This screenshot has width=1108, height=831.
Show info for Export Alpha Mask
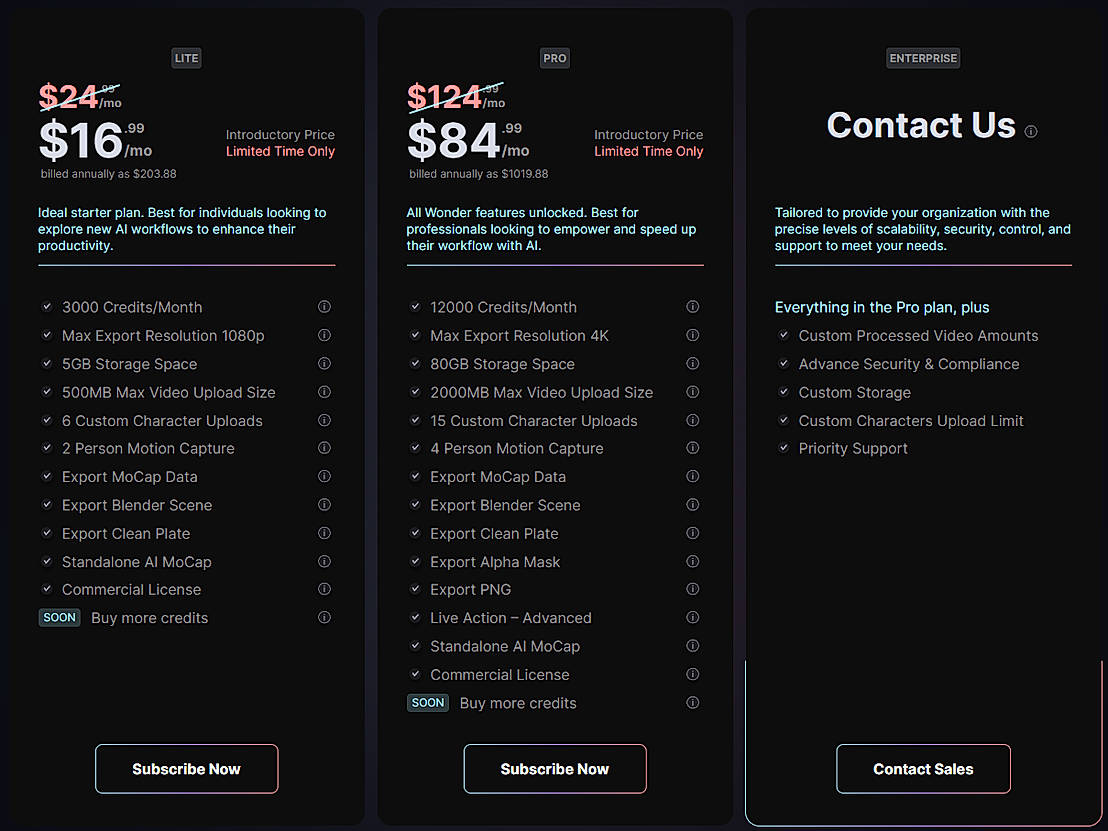(693, 562)
